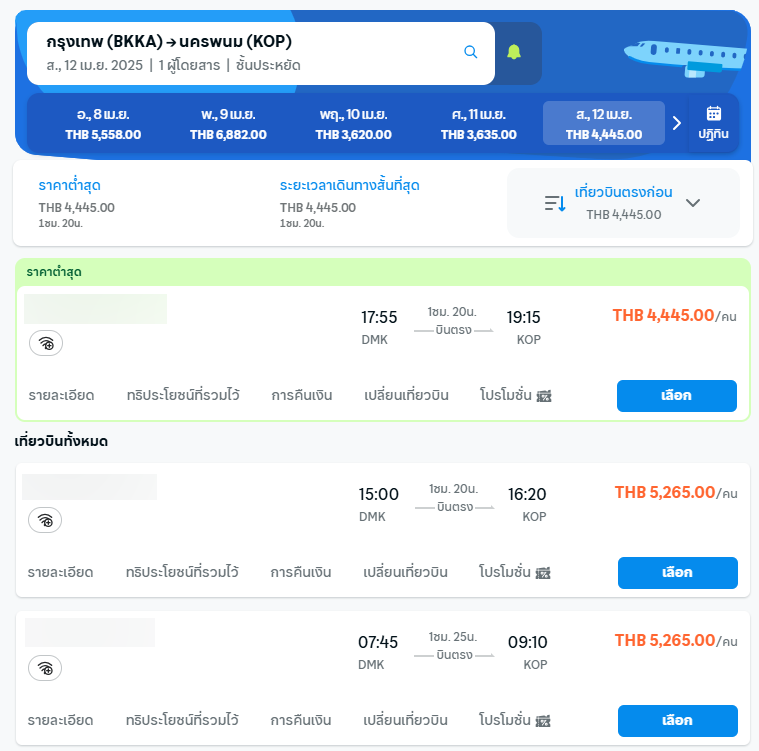759x751 pixels.
Task: Toggle the price alert bell icon
Action: (514, 52)
